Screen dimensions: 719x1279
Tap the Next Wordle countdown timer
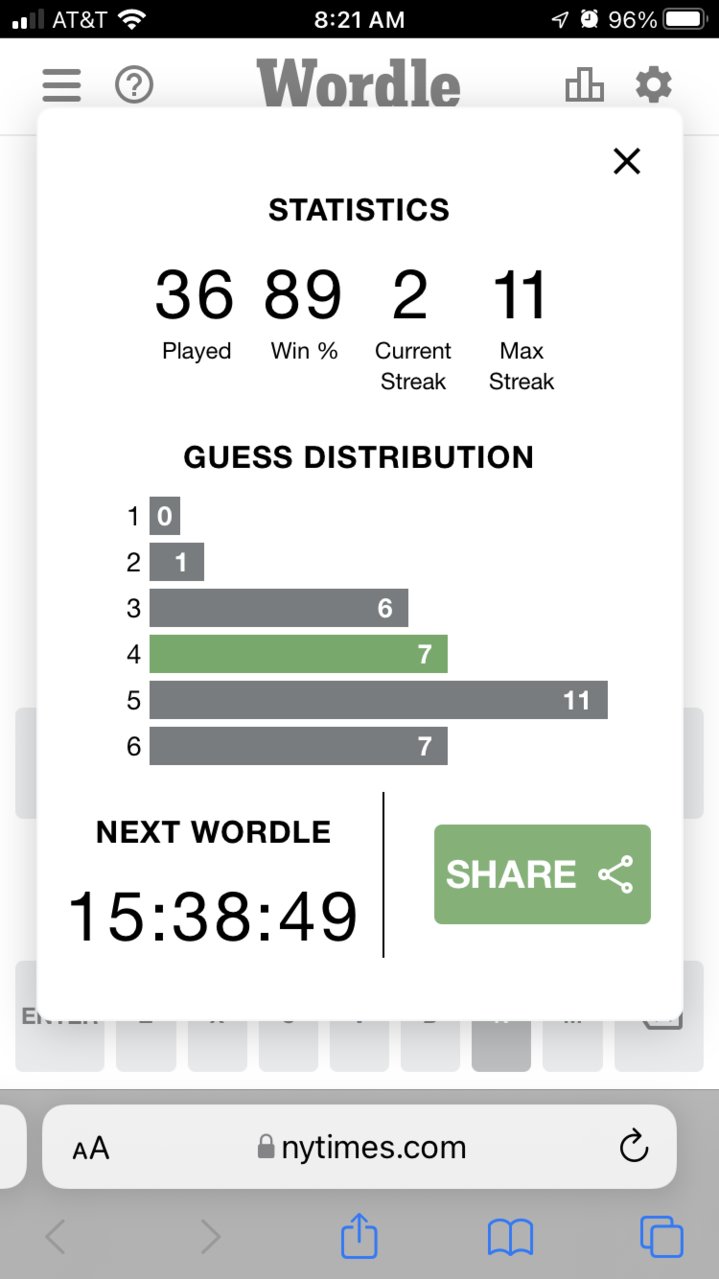pyautogui.click(x=212, y=917)
